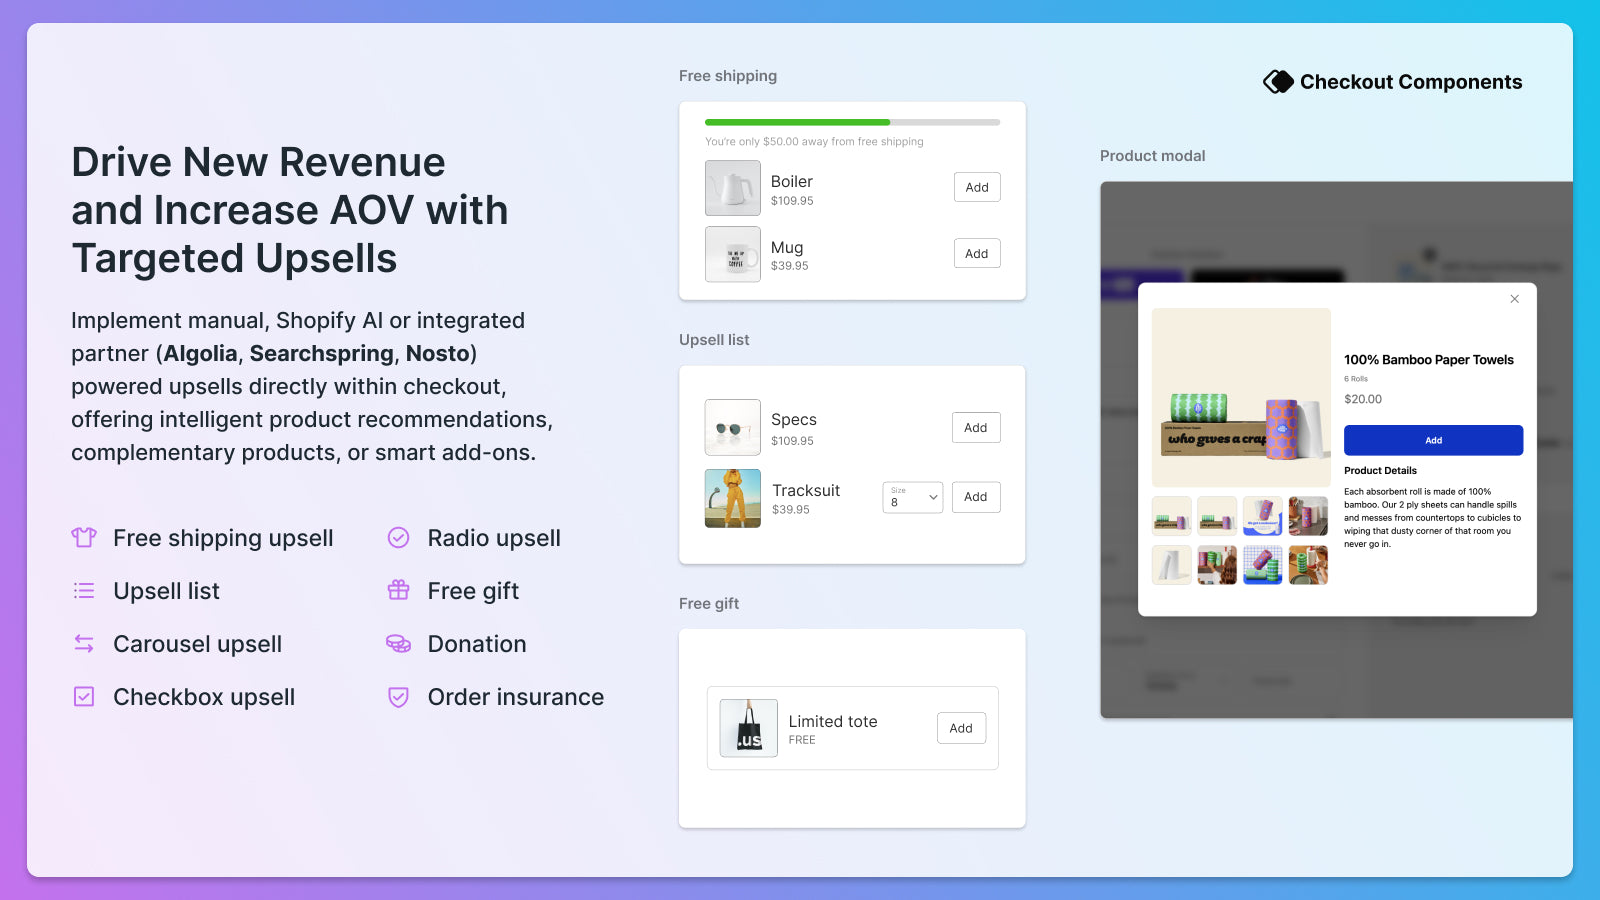The height and width of the screenshot is (900, 1600).
Task: Click the blue Add button in product modal
Action: click(x=1433, y=440)
